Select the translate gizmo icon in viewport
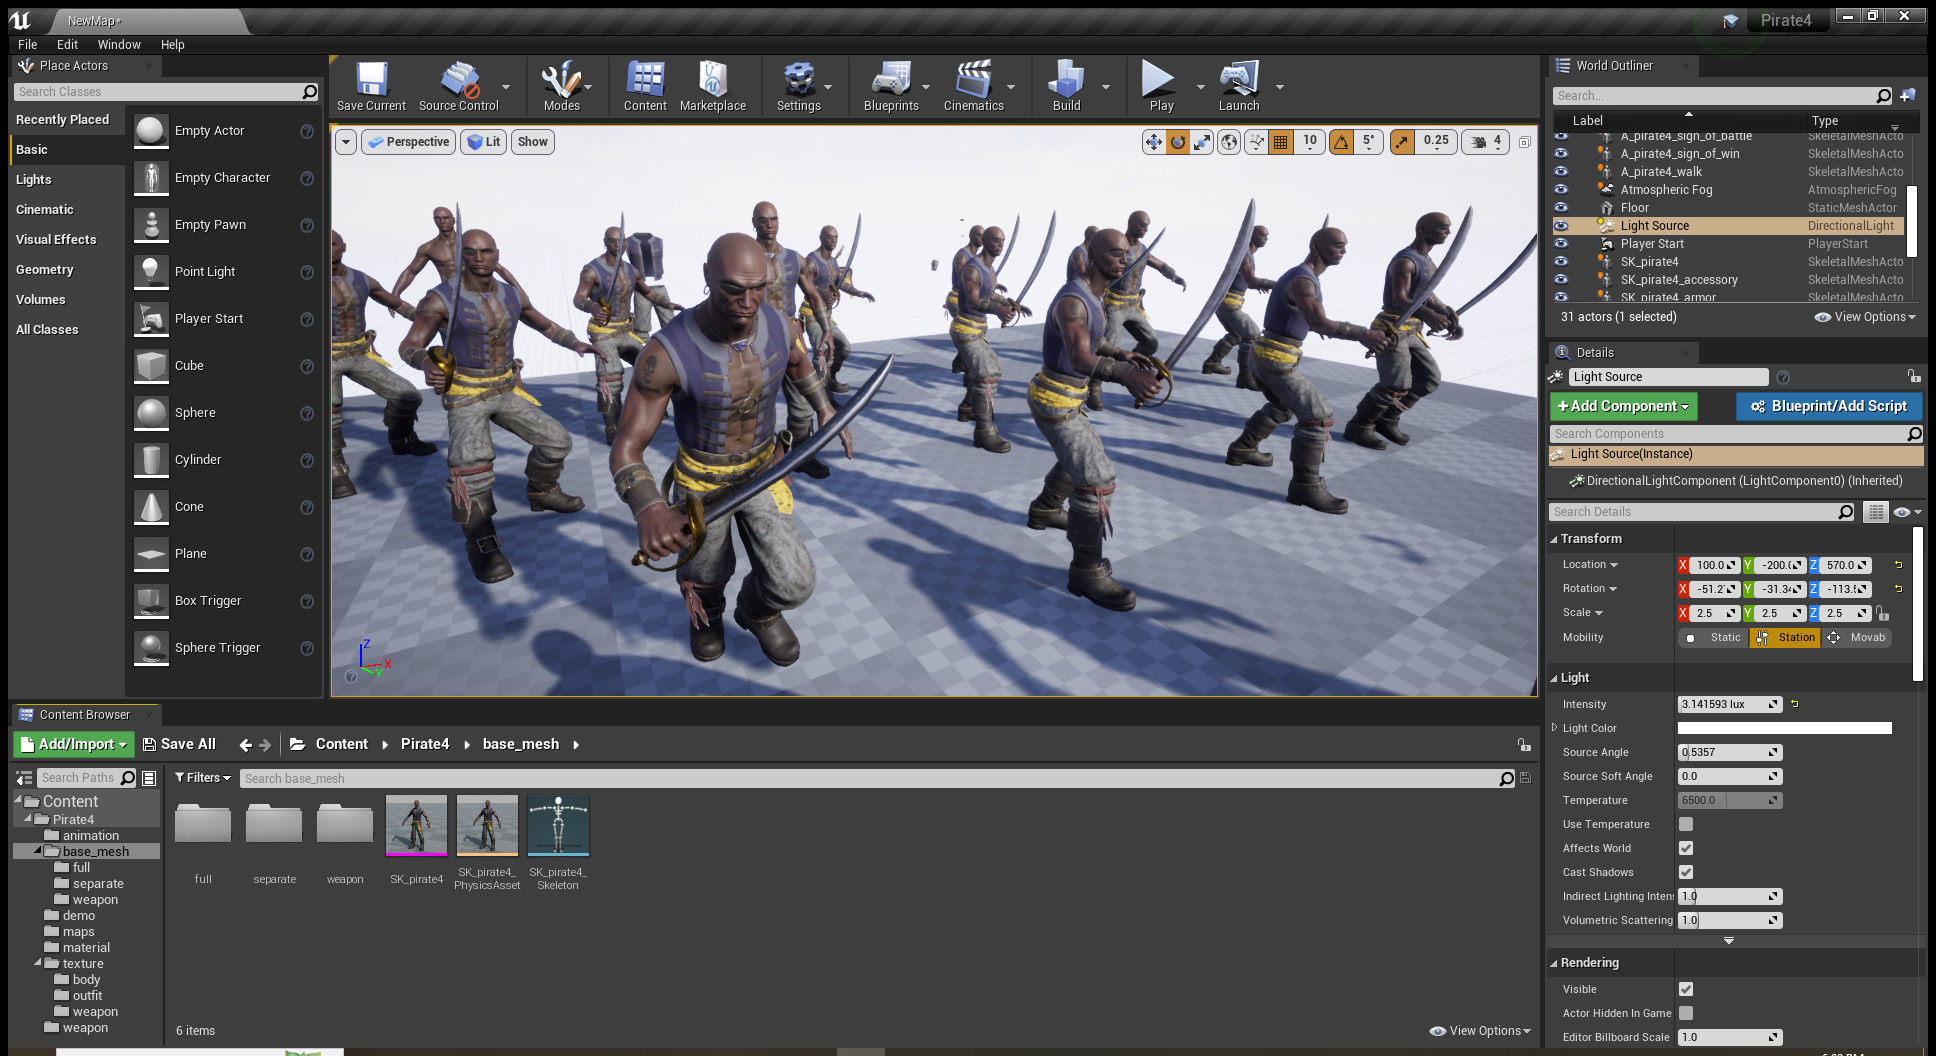 tap(1154, 142)
